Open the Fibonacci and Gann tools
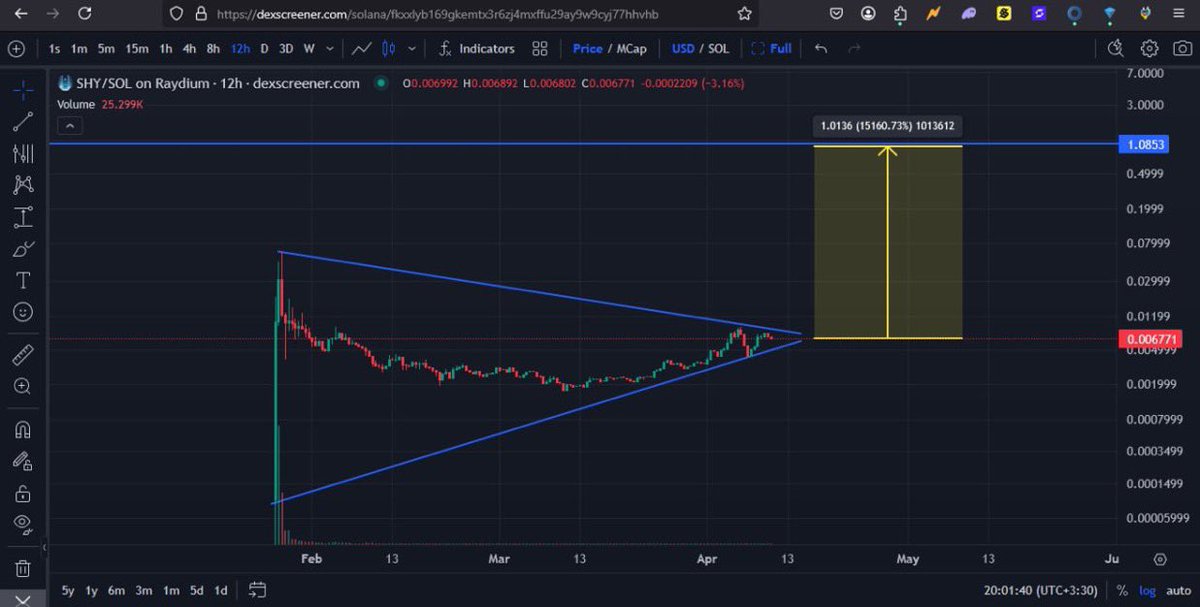The image size is (1200, 607). tap(23, 153)
